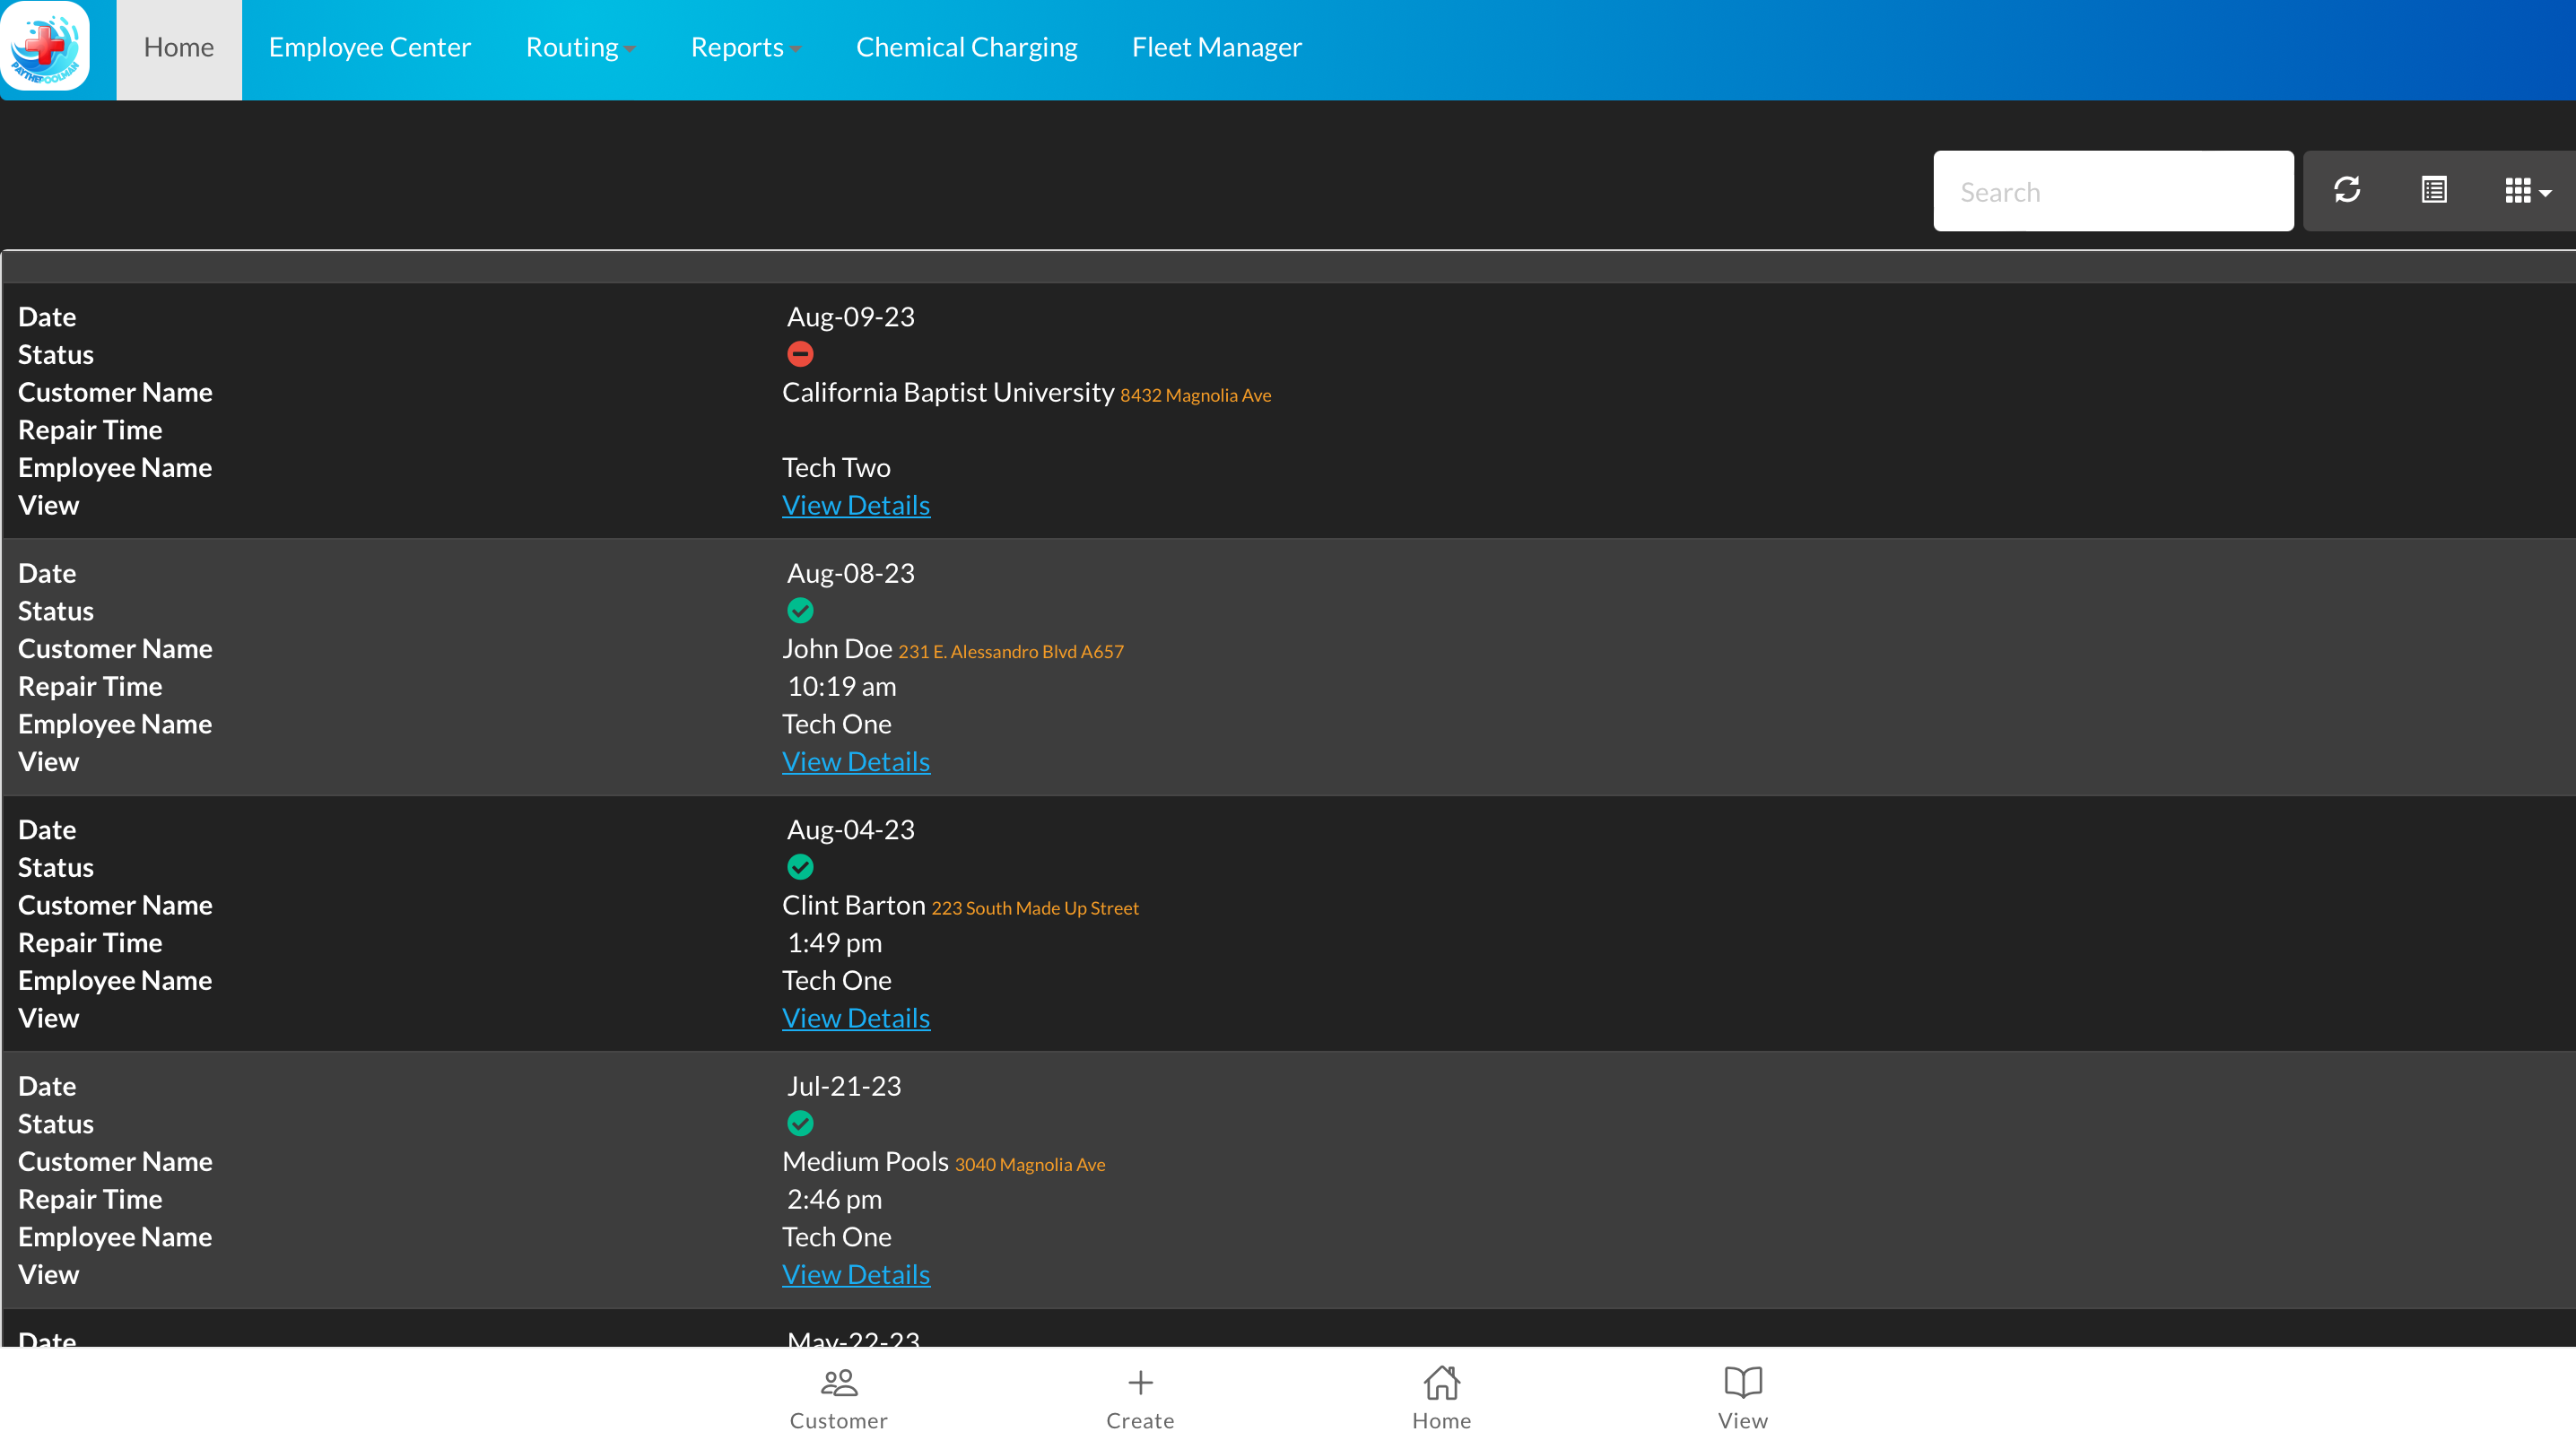Click green check status for Clint Barton
The image size is (2576, 1449).
coord(800,867)
